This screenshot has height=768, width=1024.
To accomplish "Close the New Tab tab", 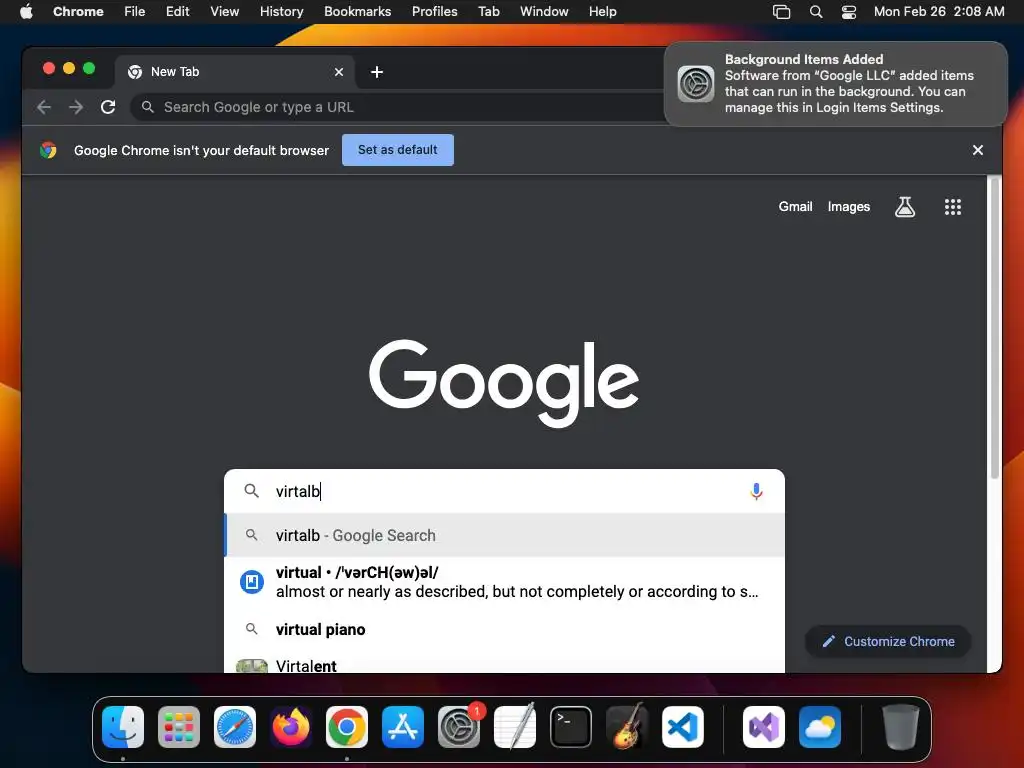I will pyautogui.click(x=339, y=72).
